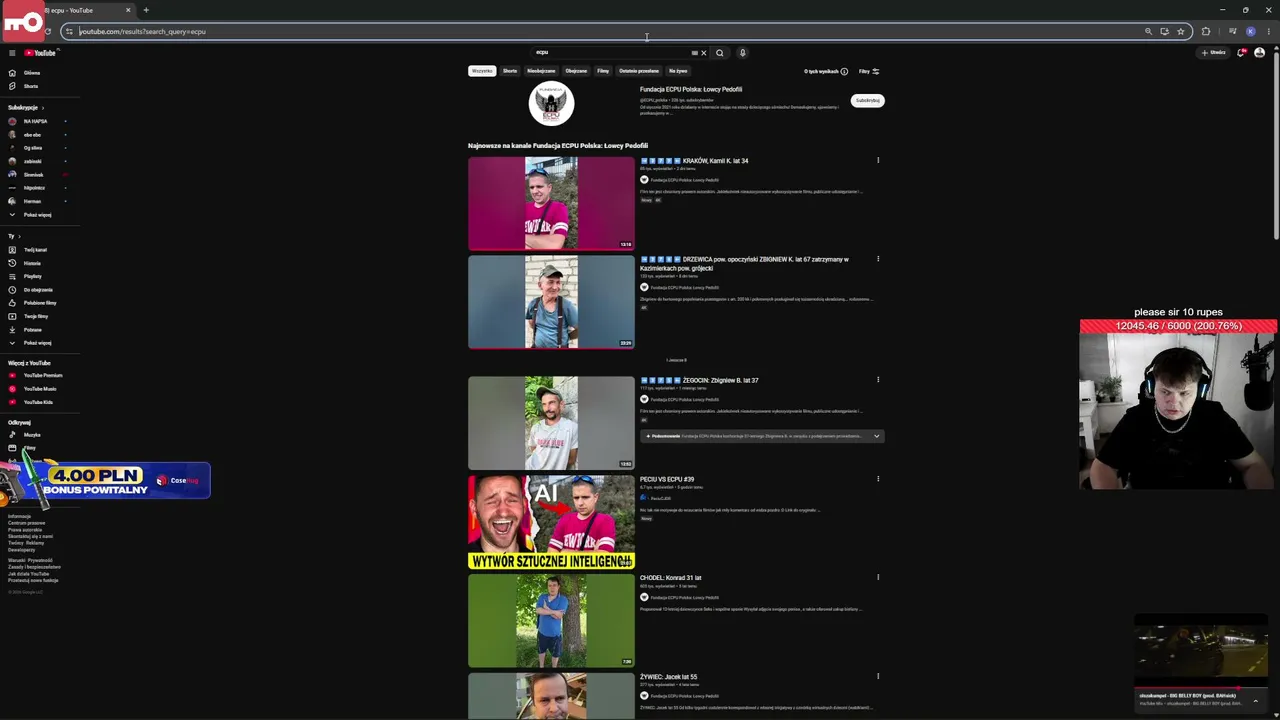Open the PECIU VS ECPU #39 video title
This screenshot has width=1280, height=720.
tap(667, 479)
